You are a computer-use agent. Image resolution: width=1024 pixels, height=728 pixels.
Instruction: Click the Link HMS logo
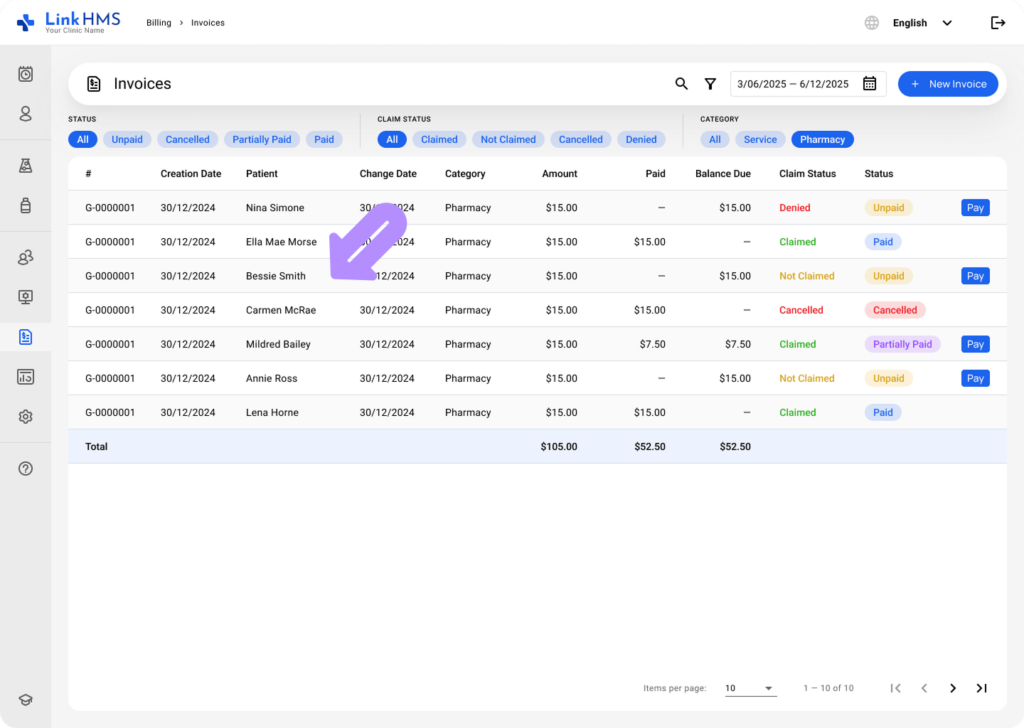click(69, 22)
